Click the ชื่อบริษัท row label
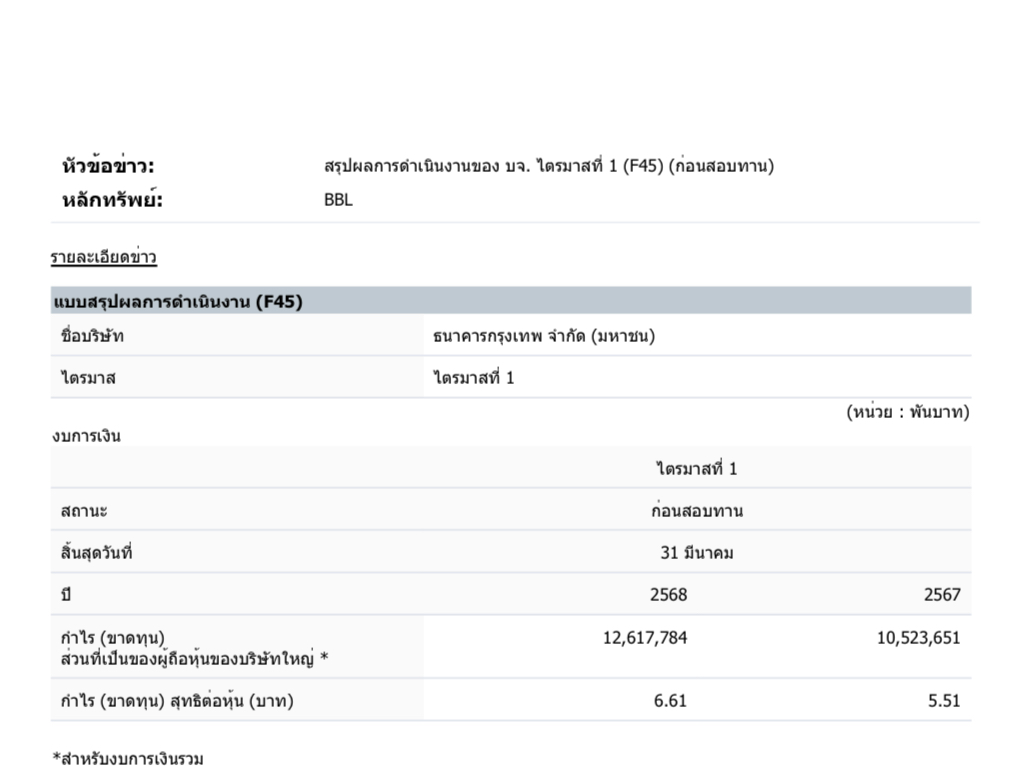 (92, 336)
